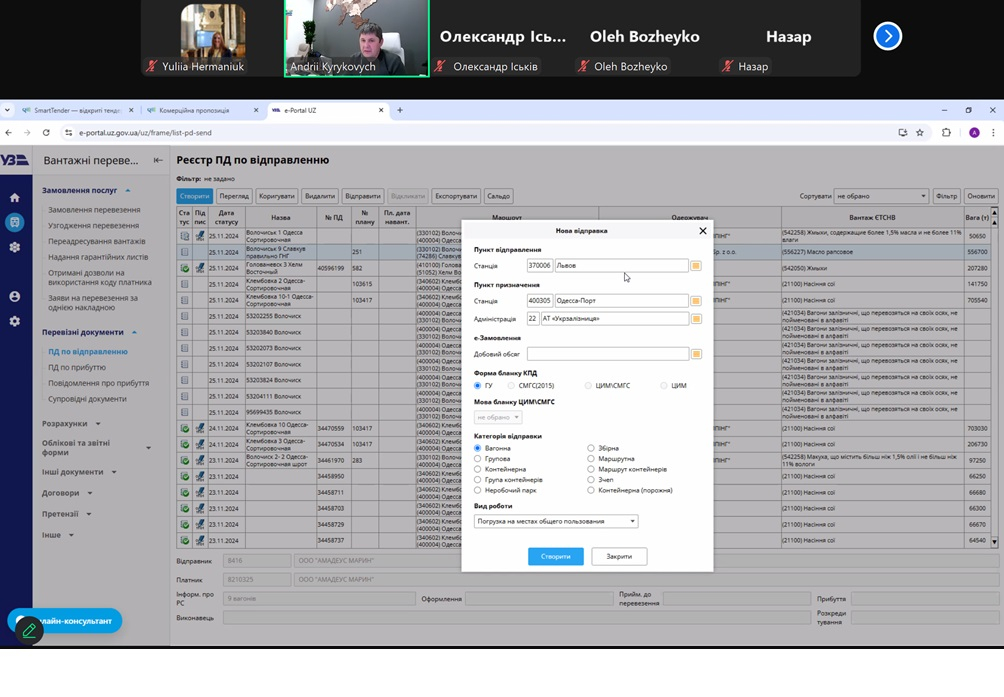Select the СМГС(2015) form radio button
Screen dimensions: 1004x697
[x=511, y=385]
